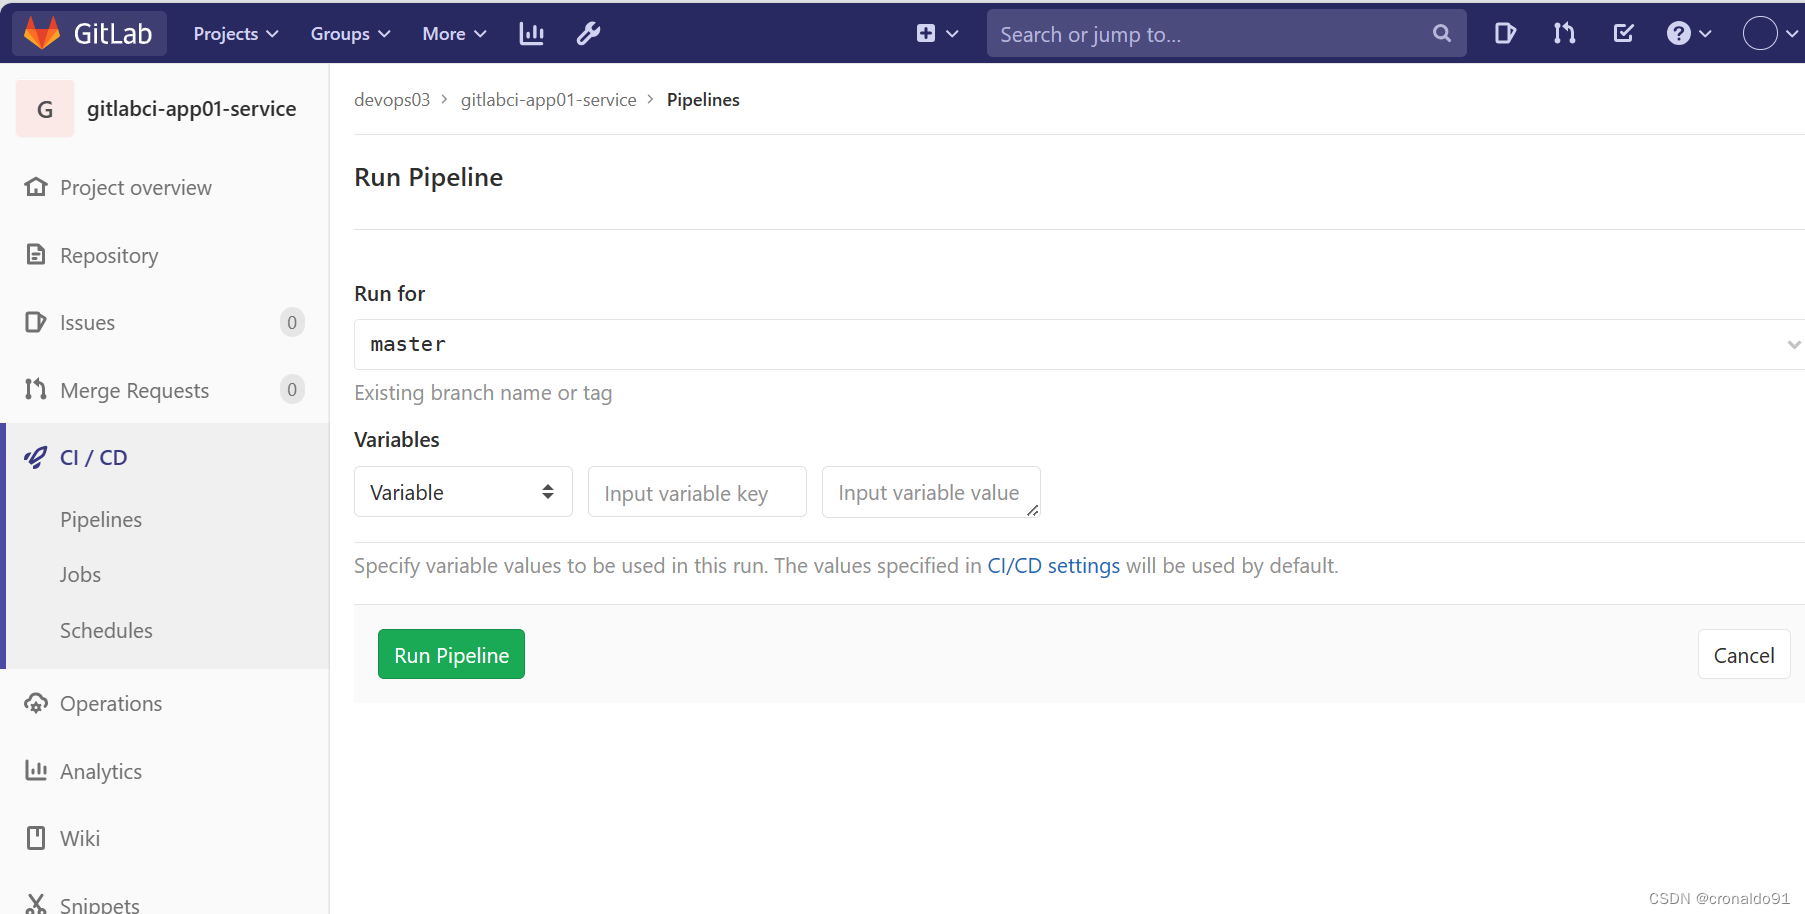Click the project avatar letter G
The image size is (1805, 914).
pyautogui.click(x=45, y=109)
